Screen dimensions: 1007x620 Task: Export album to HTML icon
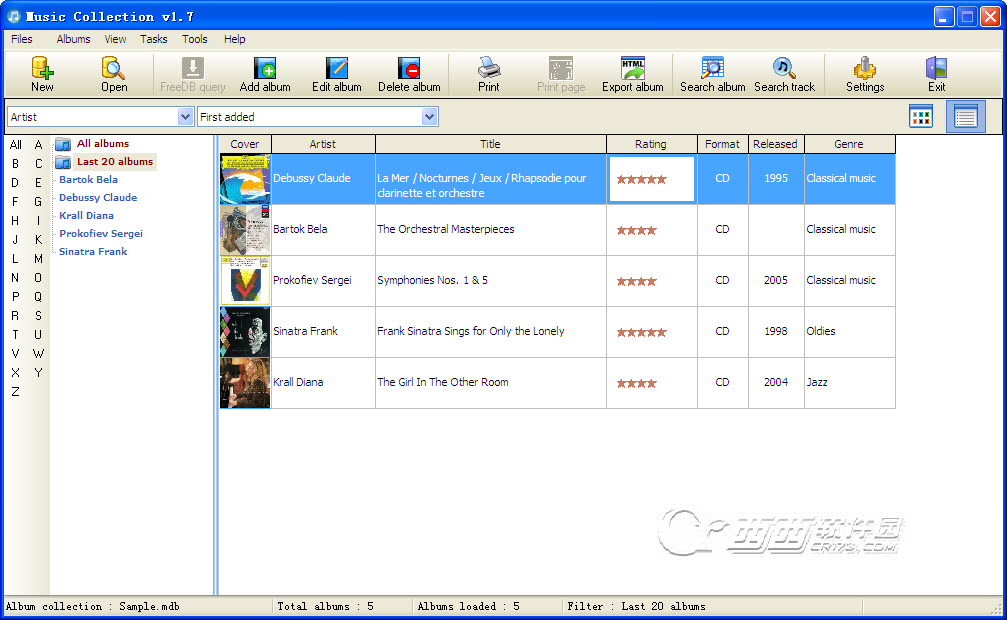pyautogui.click(x=633, y=67)
